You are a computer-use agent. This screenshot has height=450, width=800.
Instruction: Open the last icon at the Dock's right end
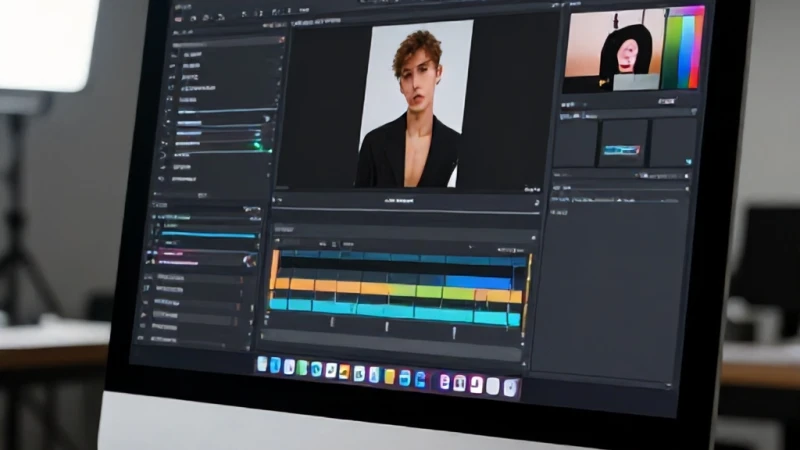[x=510, y=388]
